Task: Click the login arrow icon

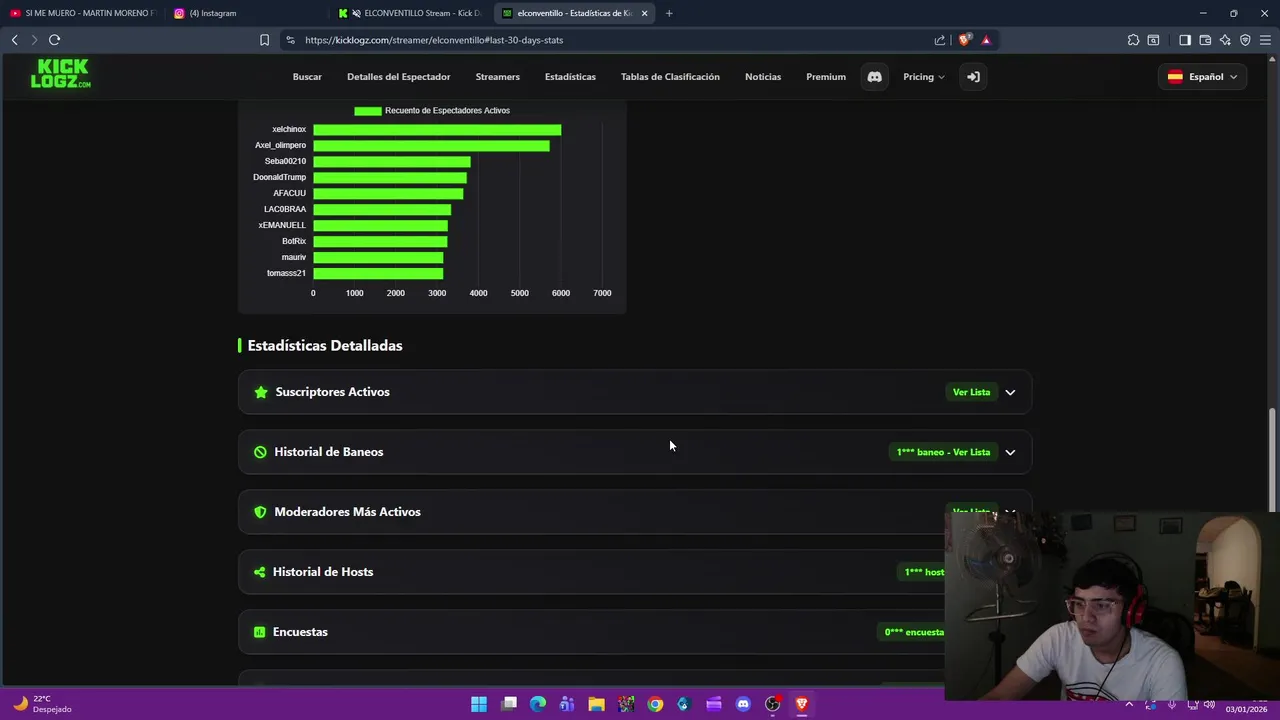Action: point(972,77)
